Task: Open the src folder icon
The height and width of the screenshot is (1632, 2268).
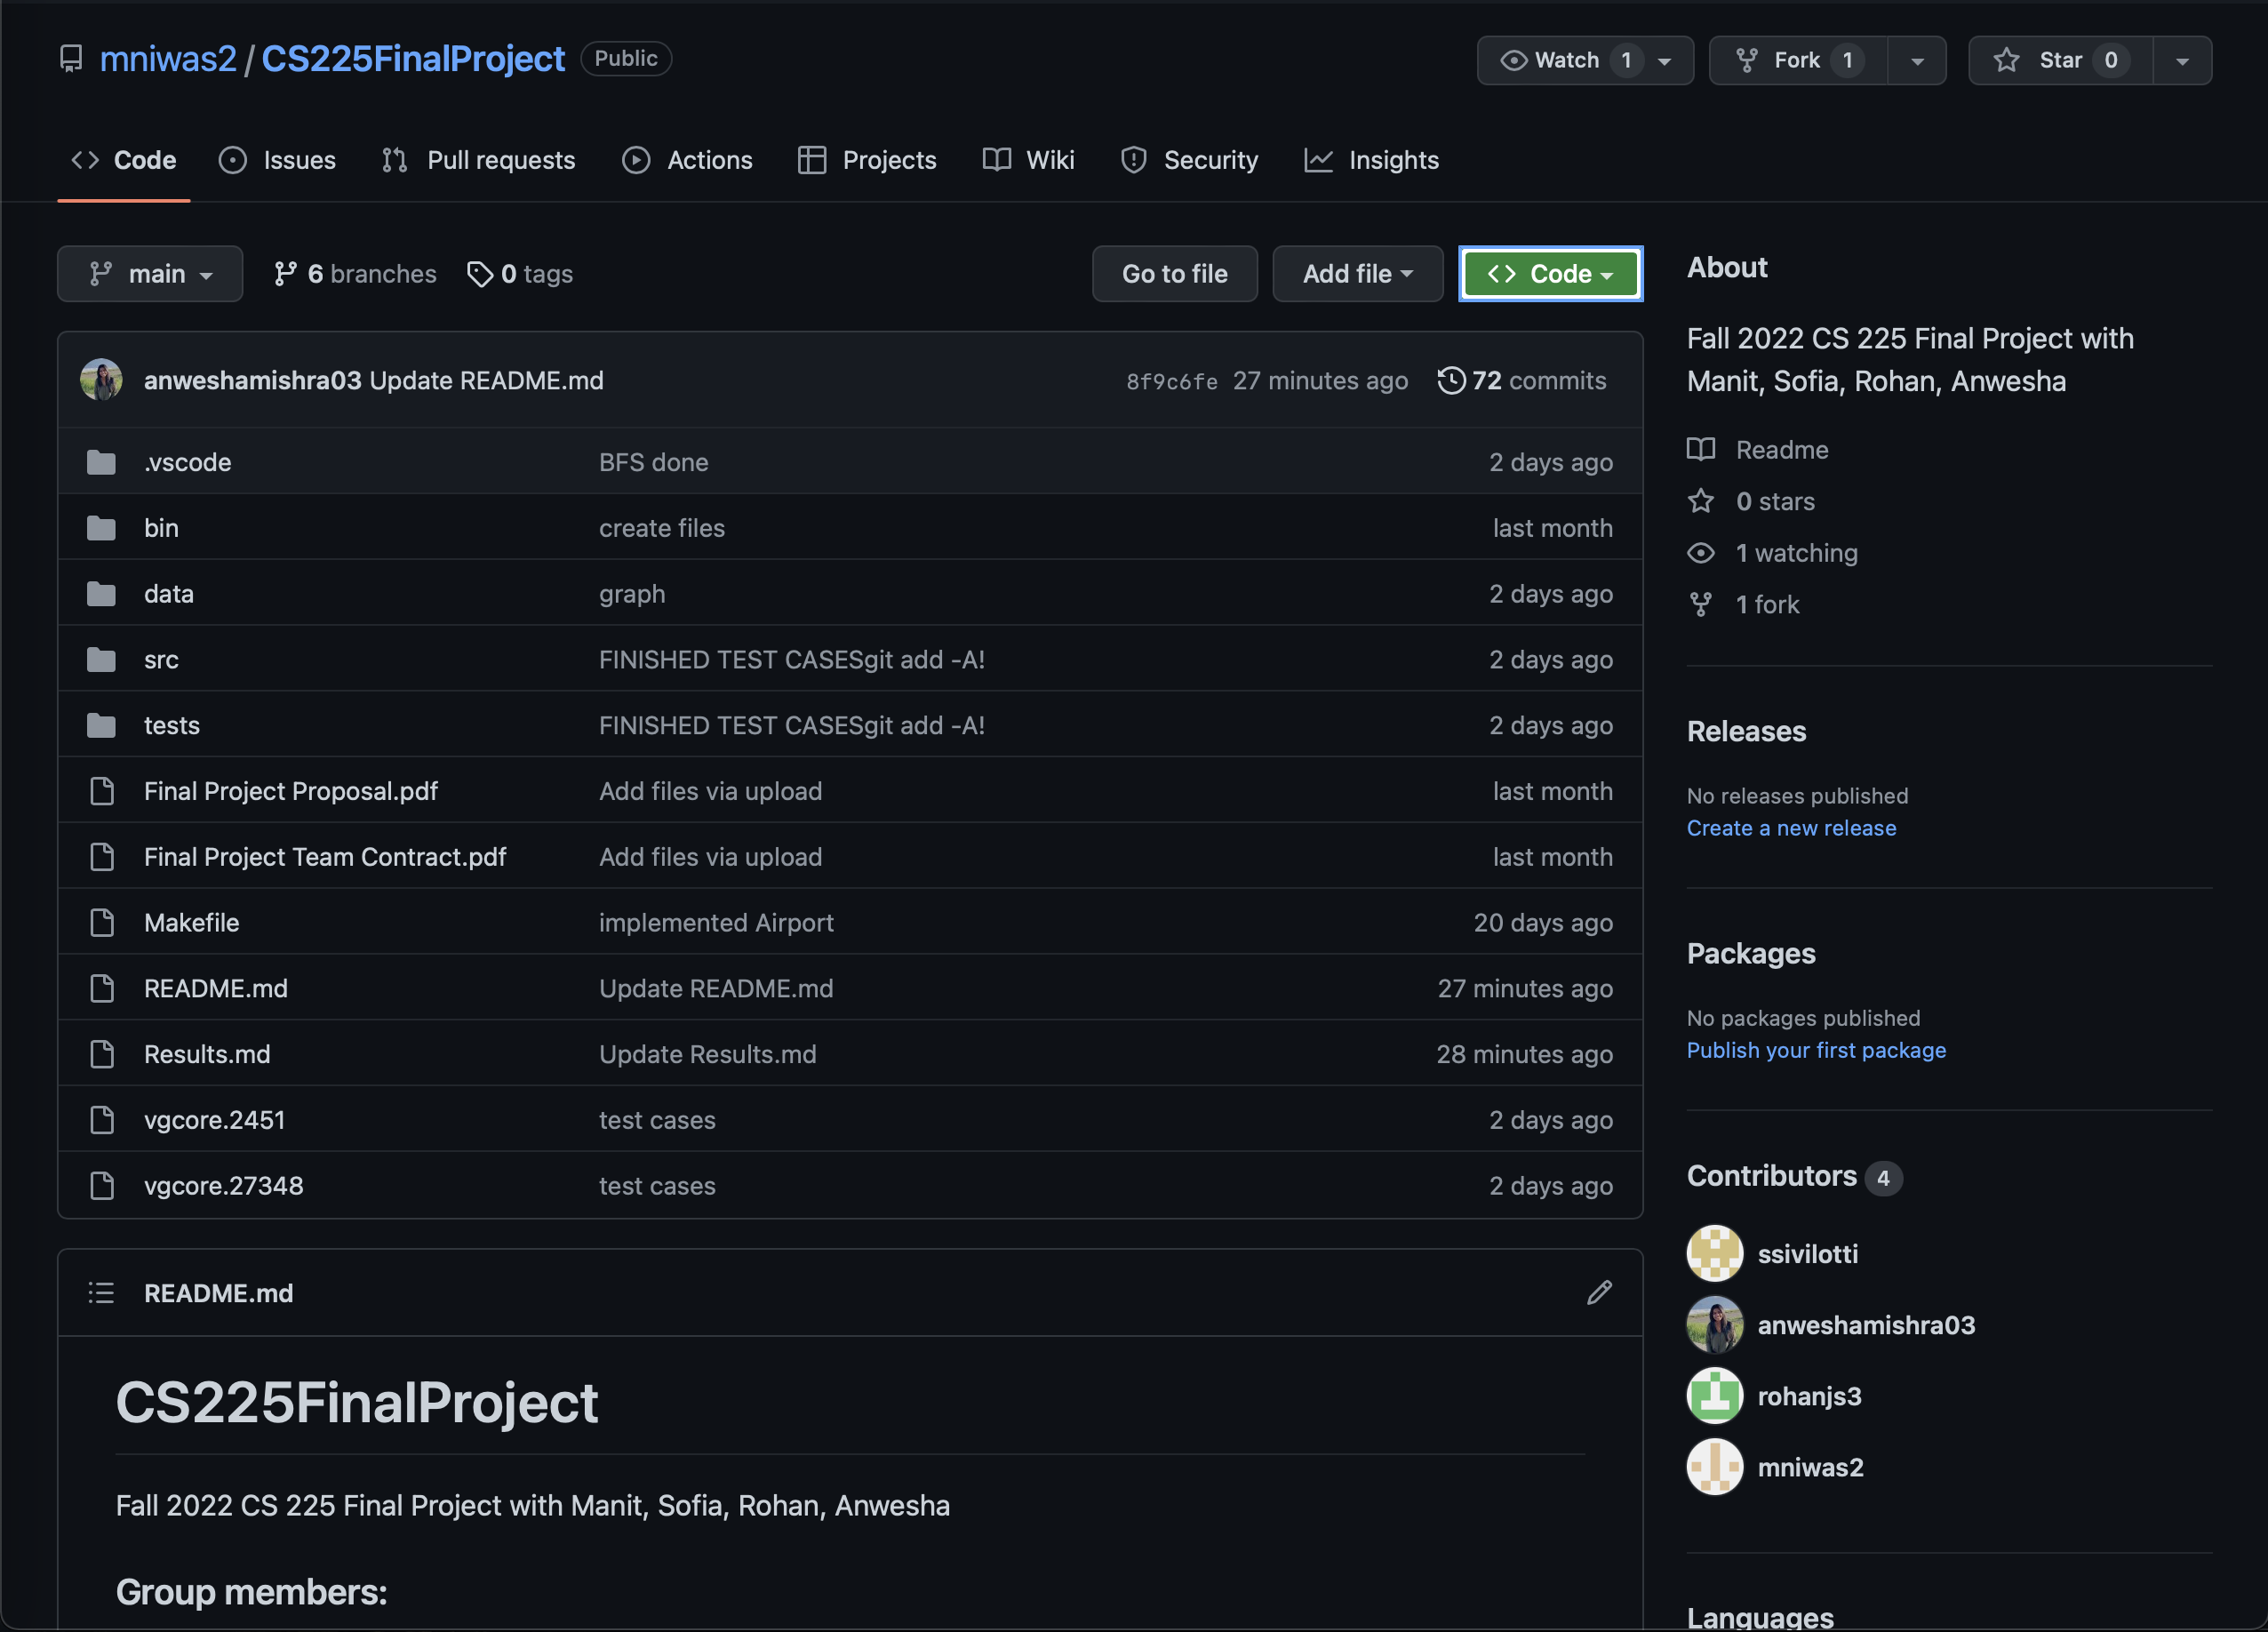Action: coord(101,659)
